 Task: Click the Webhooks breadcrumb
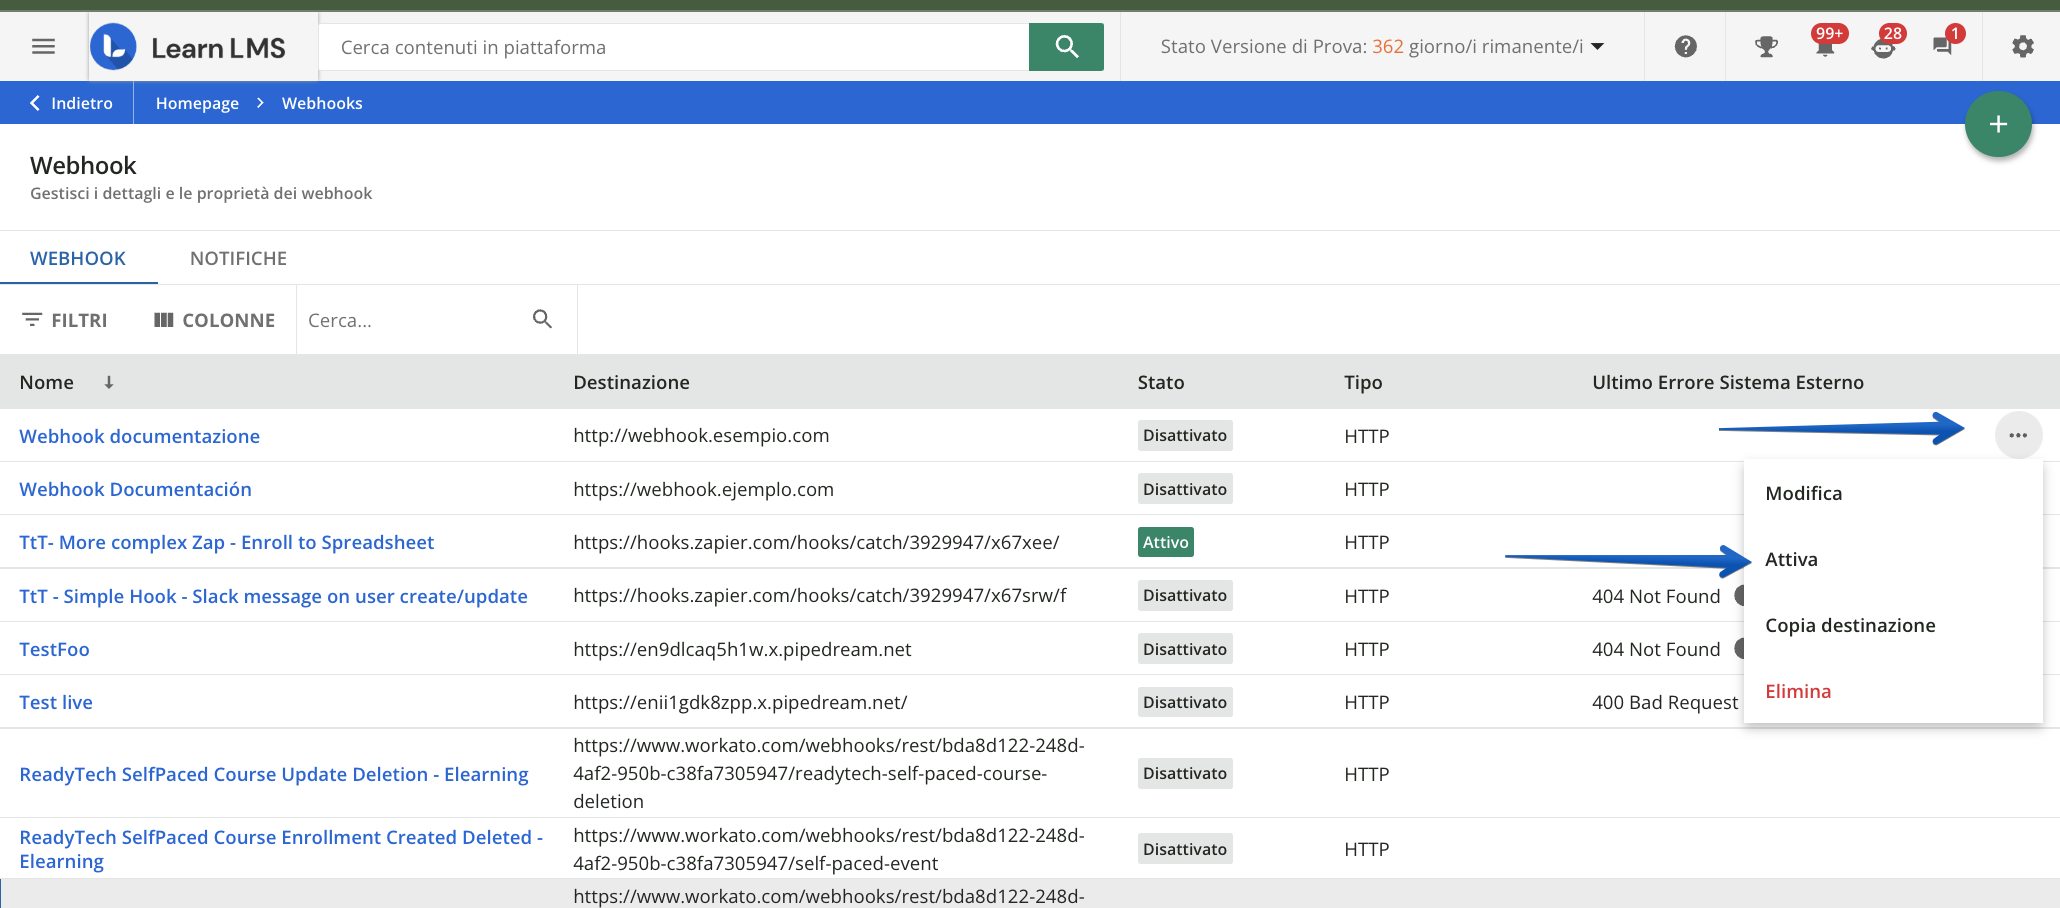click(322, 103)
